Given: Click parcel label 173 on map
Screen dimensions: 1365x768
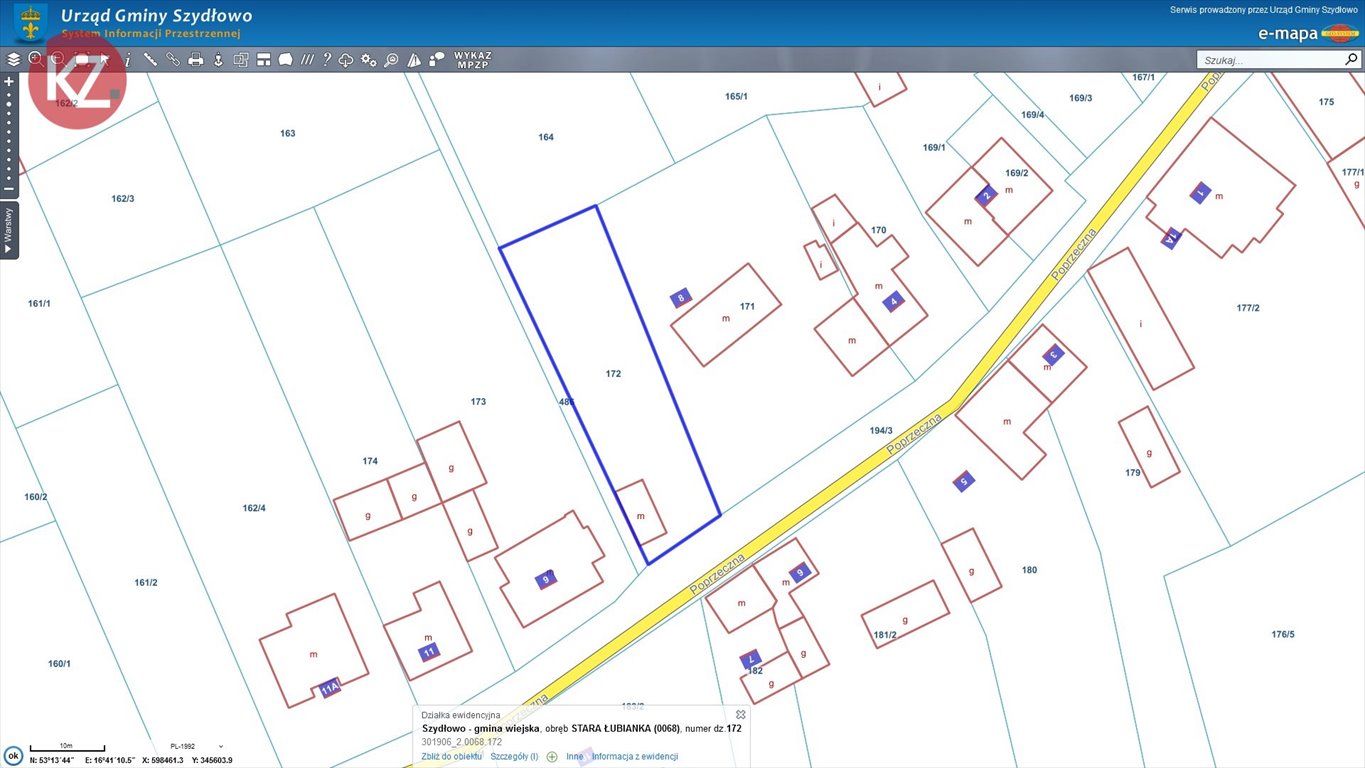Looking at the screenshot, I should pos(478,402).
